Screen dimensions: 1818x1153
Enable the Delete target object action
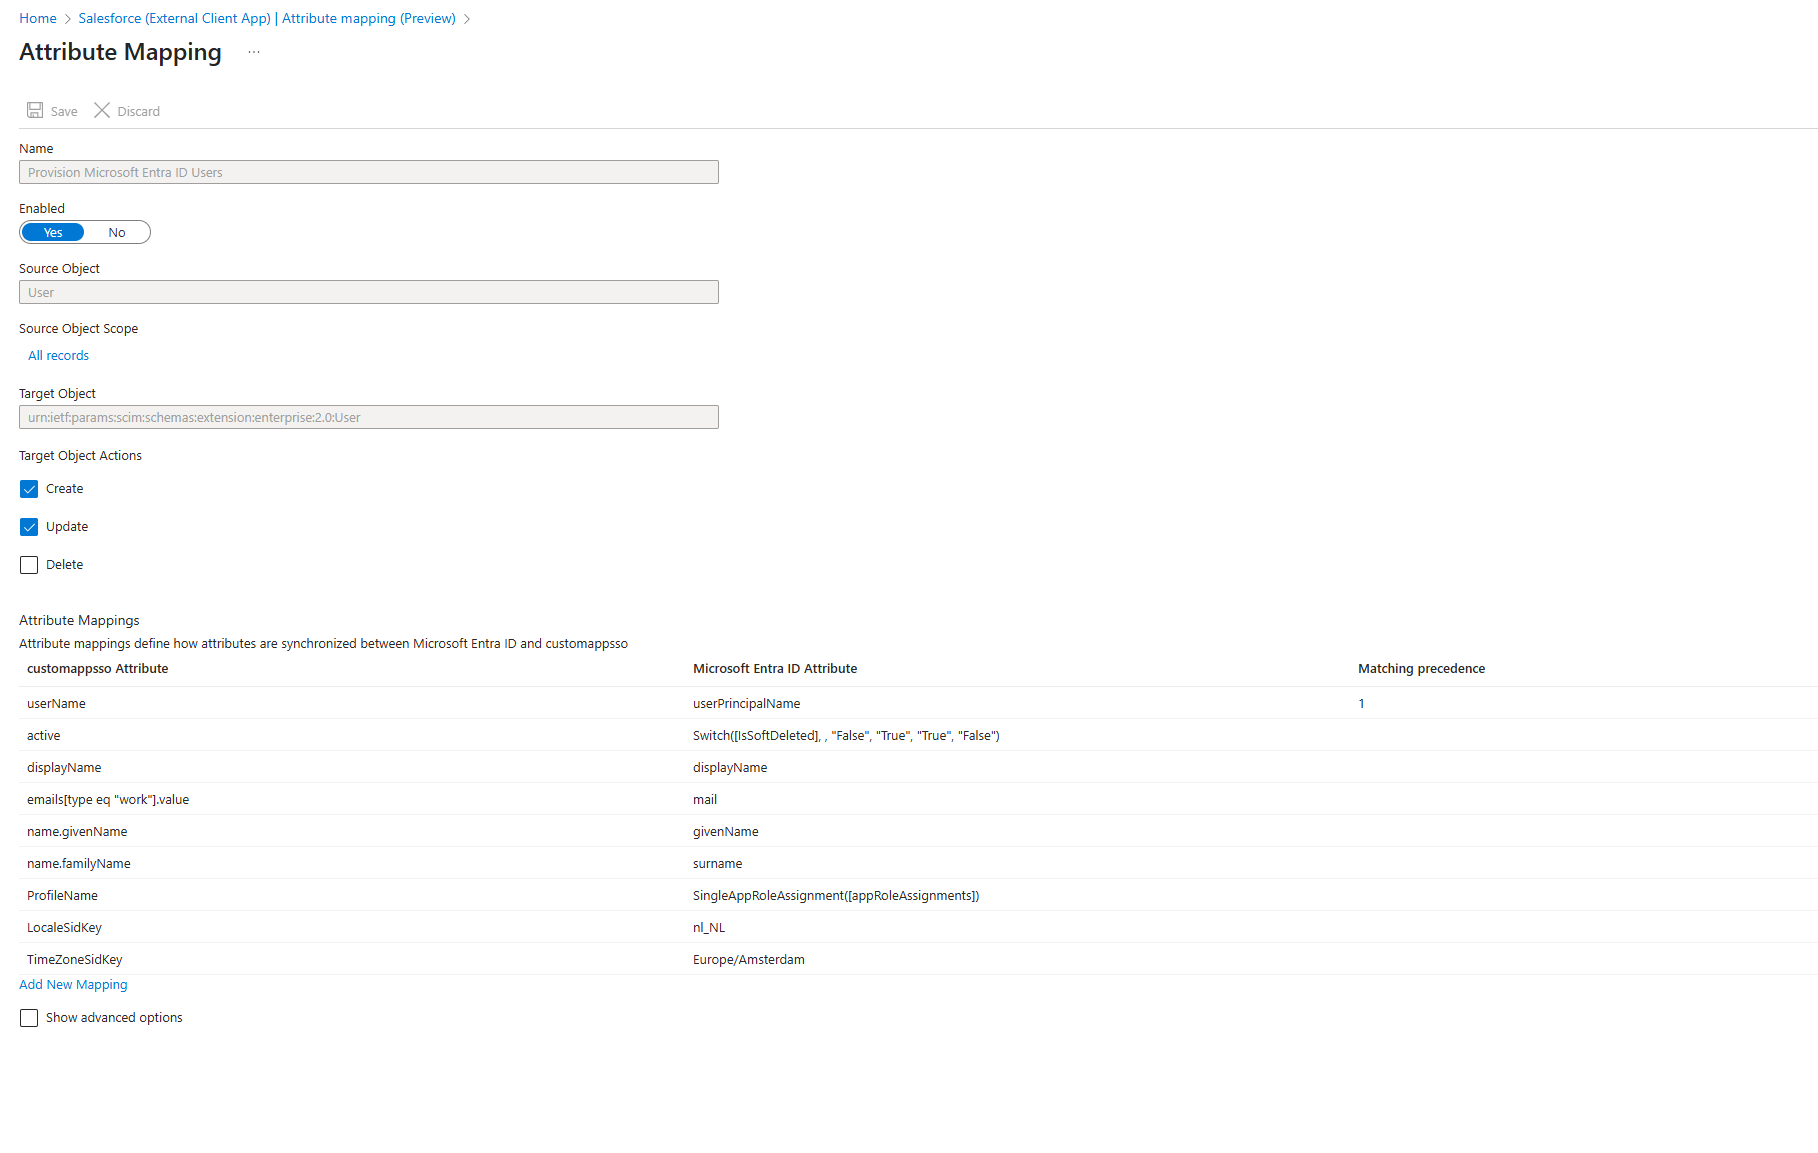coord(29,564)
